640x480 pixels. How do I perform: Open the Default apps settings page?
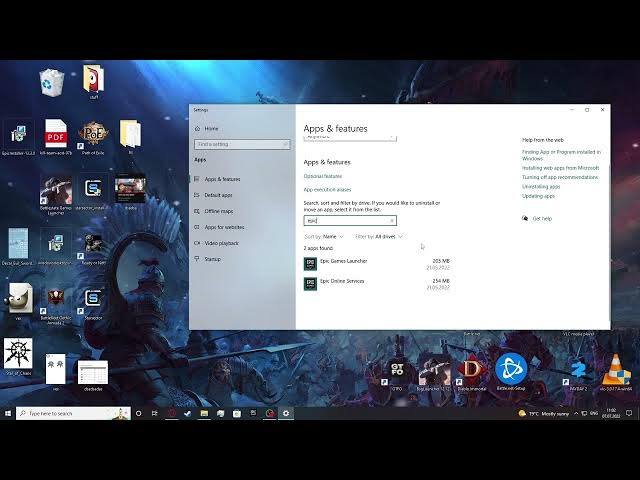(x=218, y=195)
